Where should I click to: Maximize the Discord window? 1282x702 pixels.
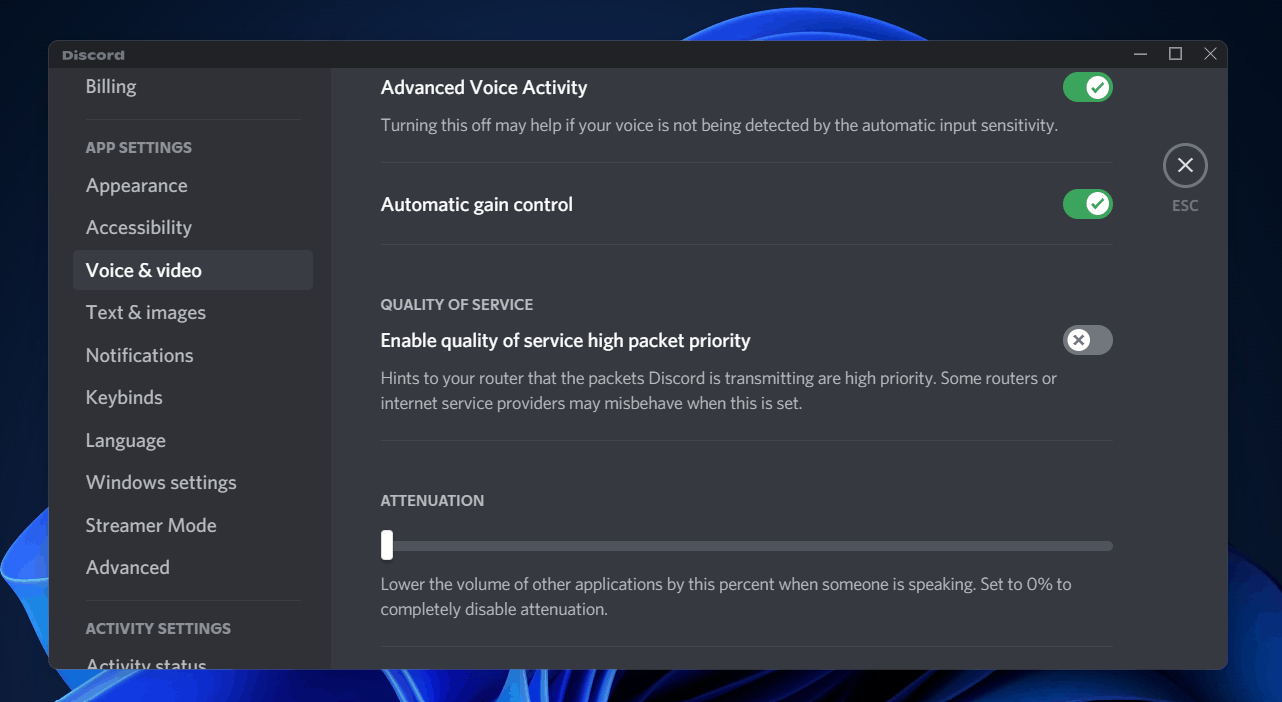tap(1176, 54)
